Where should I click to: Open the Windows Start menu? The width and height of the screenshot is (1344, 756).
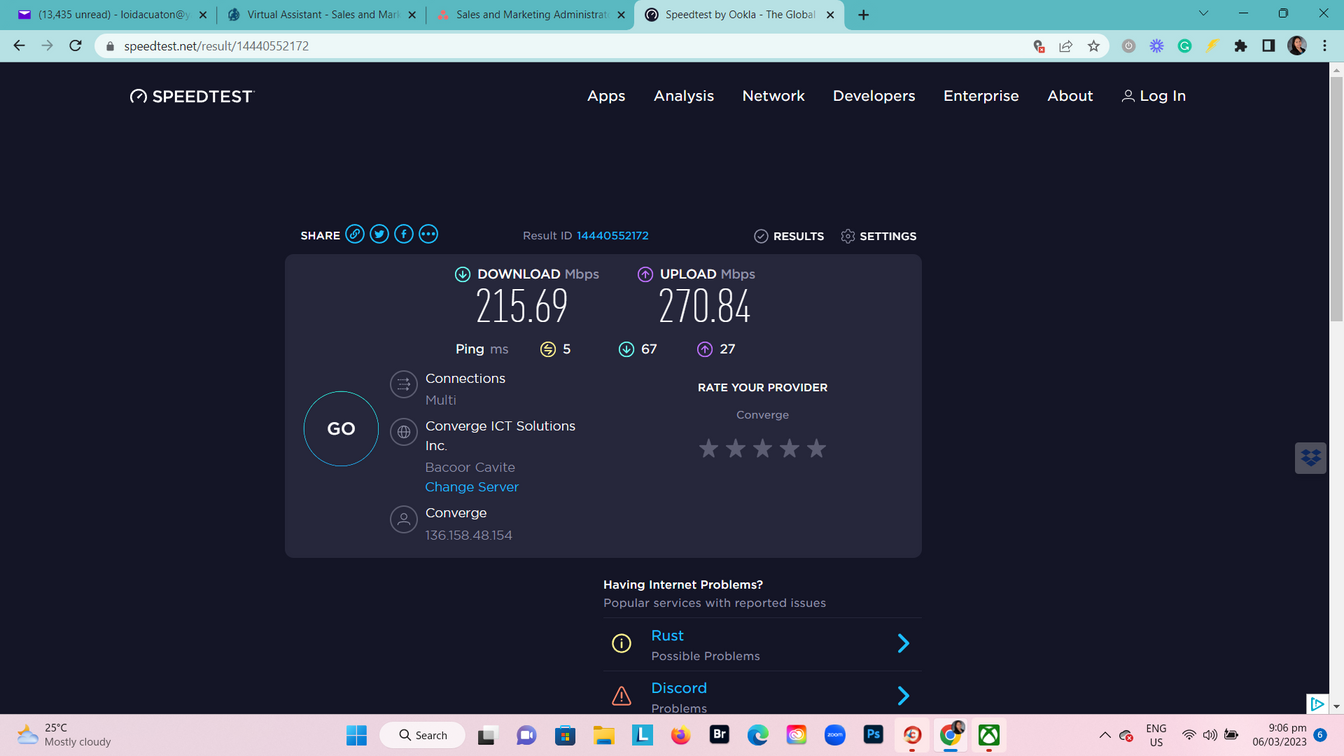[357, 736]
